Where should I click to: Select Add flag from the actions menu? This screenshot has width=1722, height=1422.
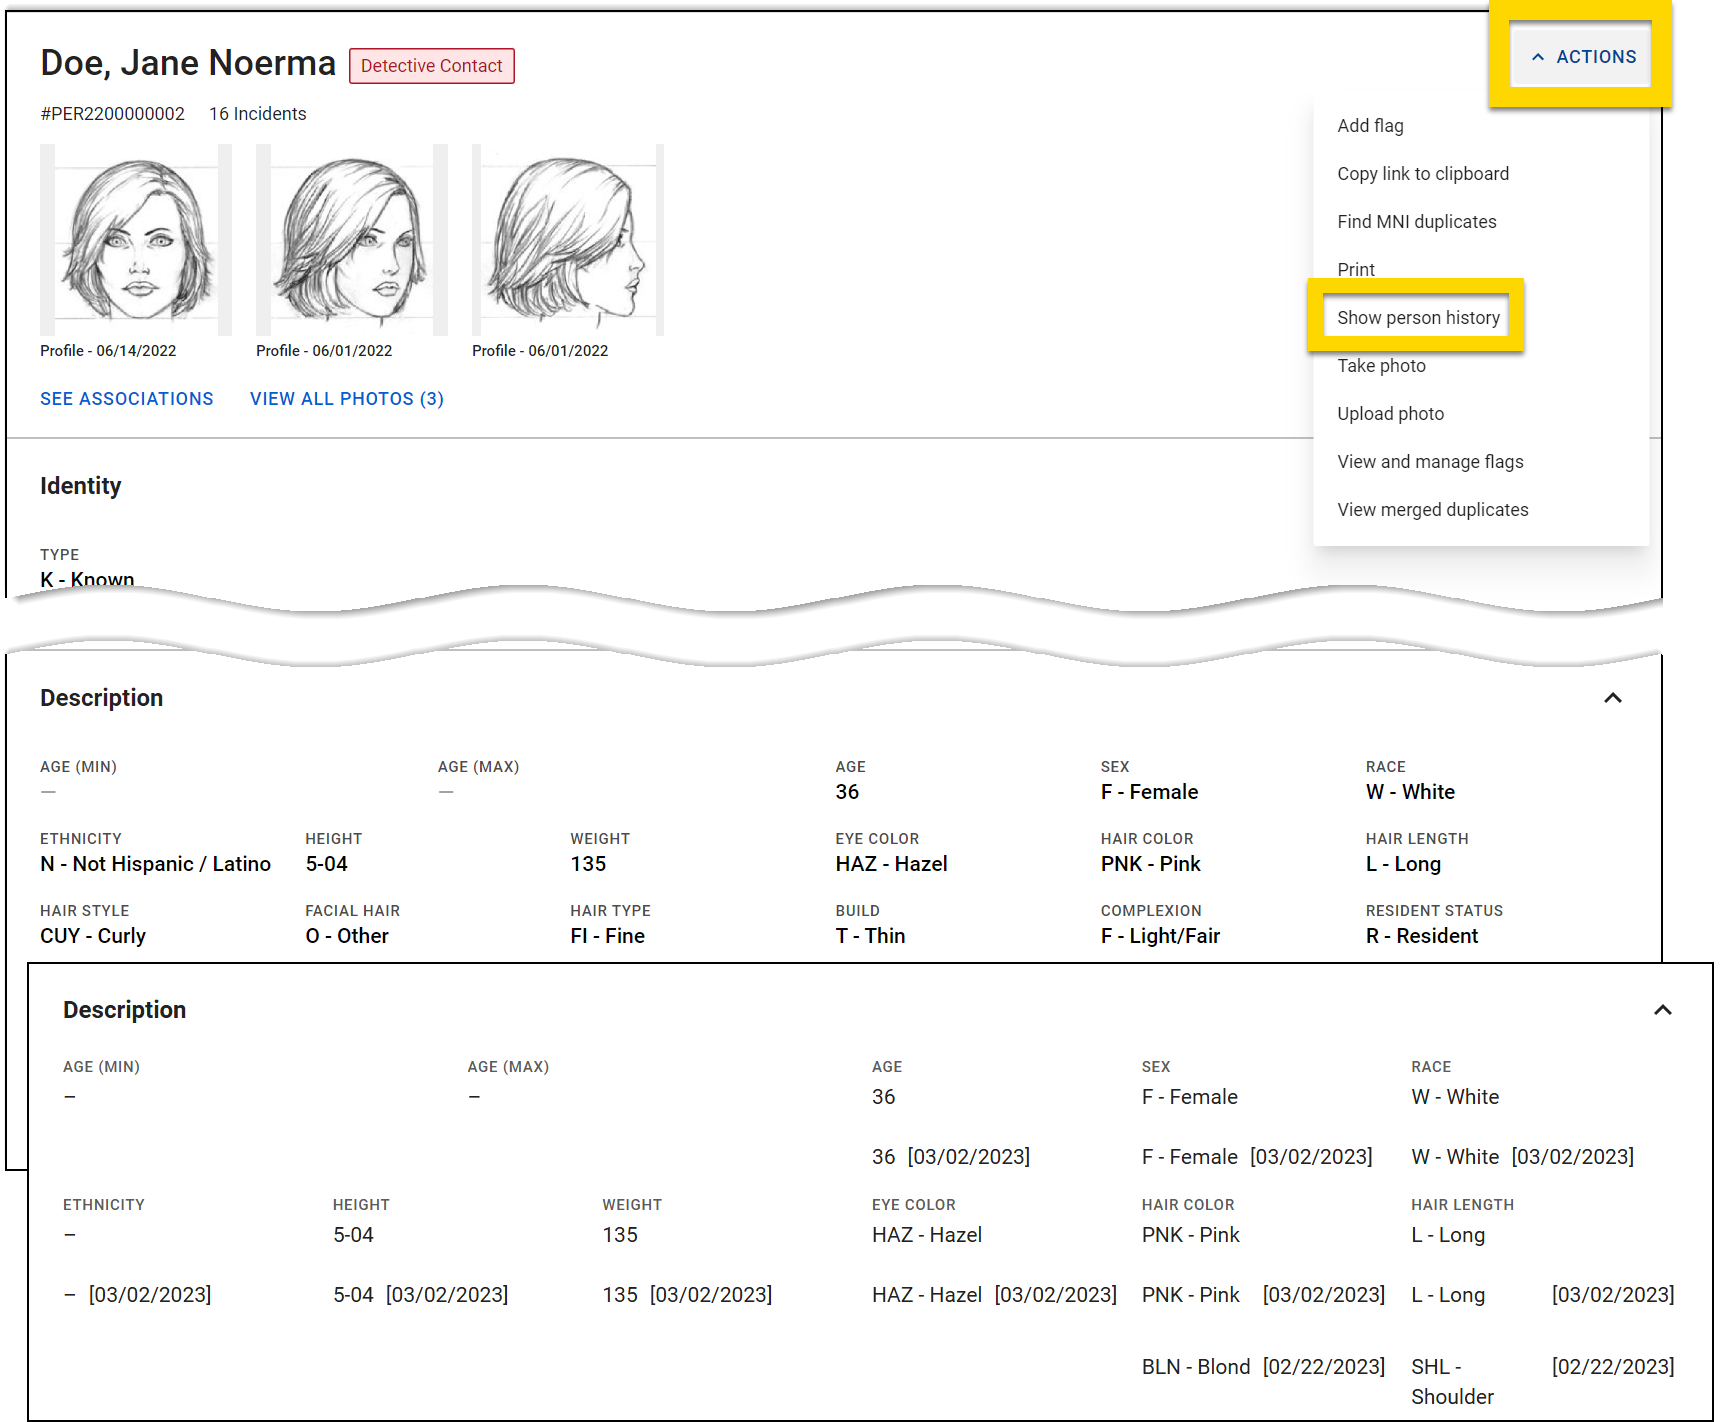[x=1370, y=125]
